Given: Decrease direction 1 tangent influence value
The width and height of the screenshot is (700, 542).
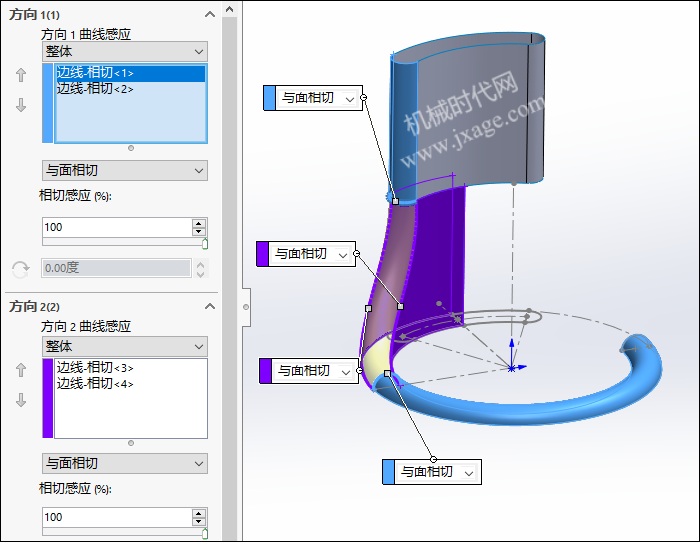Looking at the screenshot, I should (x=199, y=232).
